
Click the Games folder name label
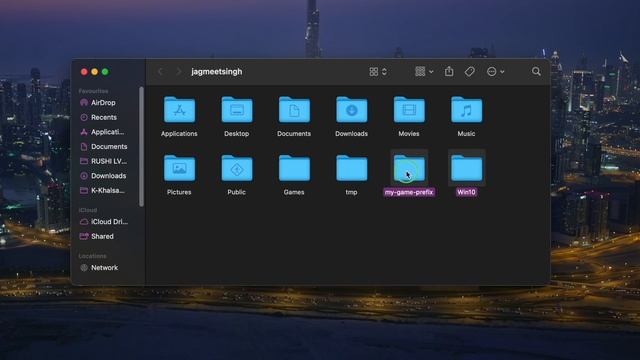click(x=294, y=192)
